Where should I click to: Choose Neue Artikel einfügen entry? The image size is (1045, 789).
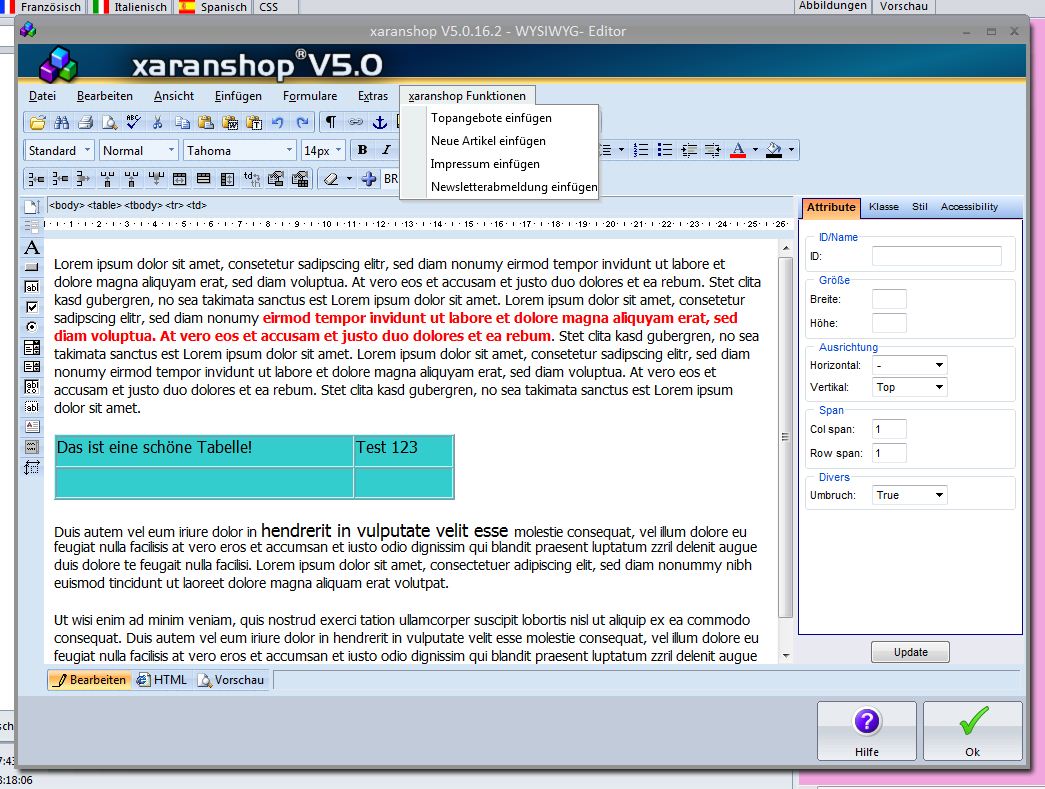point(488,141)
